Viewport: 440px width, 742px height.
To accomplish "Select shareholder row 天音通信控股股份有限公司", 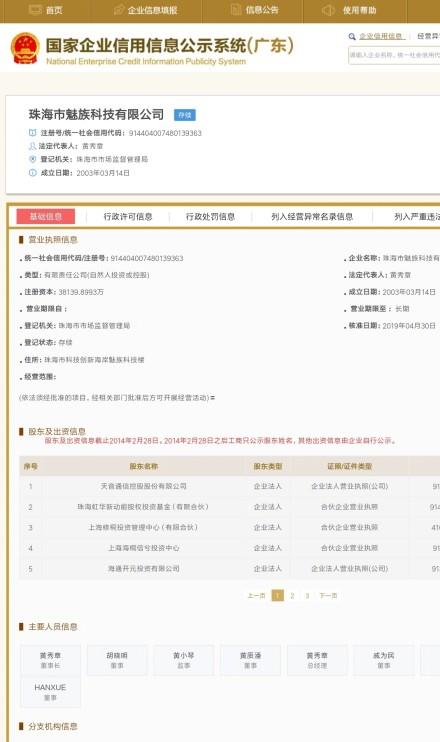I will [x=229, y=486].
